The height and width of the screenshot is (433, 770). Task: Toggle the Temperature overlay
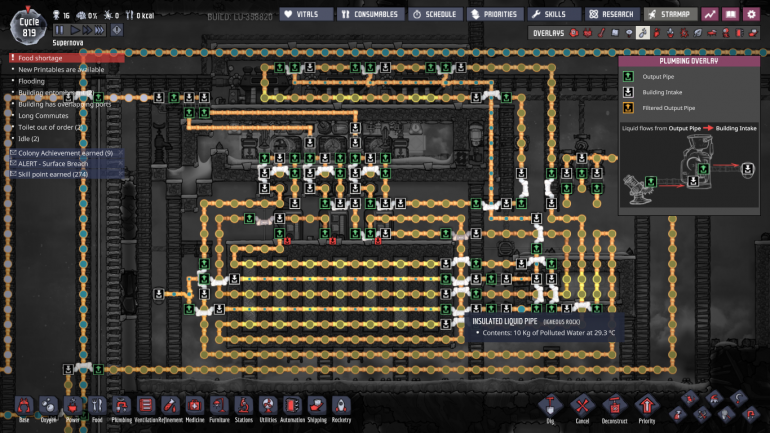602,33
